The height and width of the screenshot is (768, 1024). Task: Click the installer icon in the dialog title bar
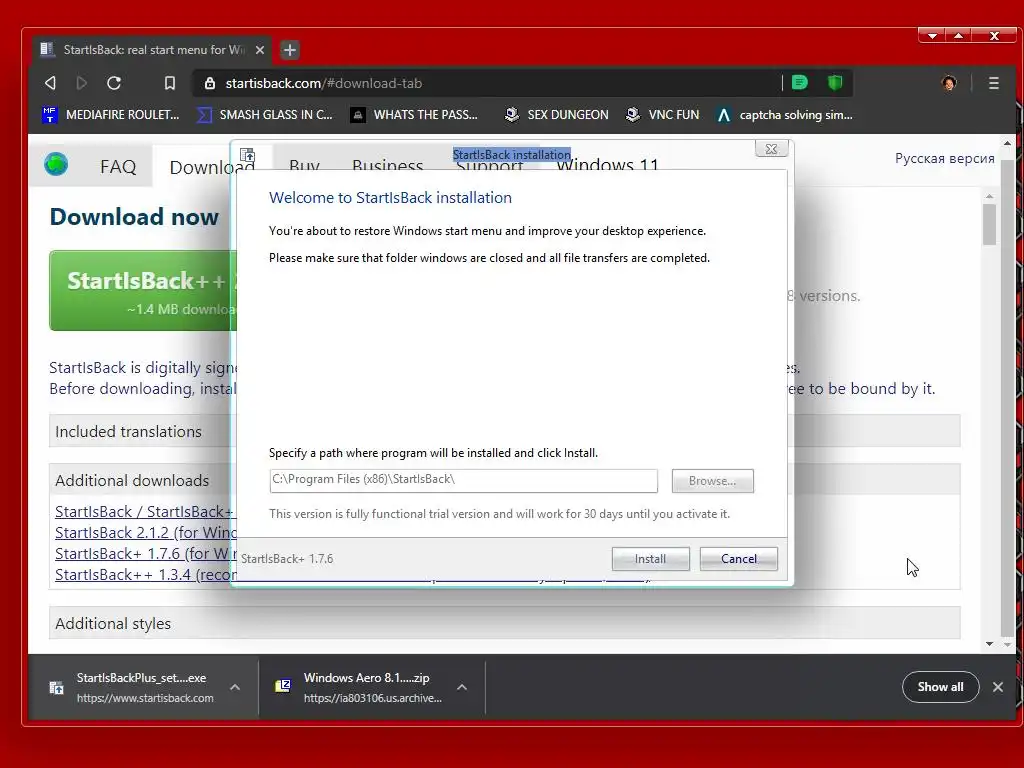pyautogui.click(x=248, y=155)
